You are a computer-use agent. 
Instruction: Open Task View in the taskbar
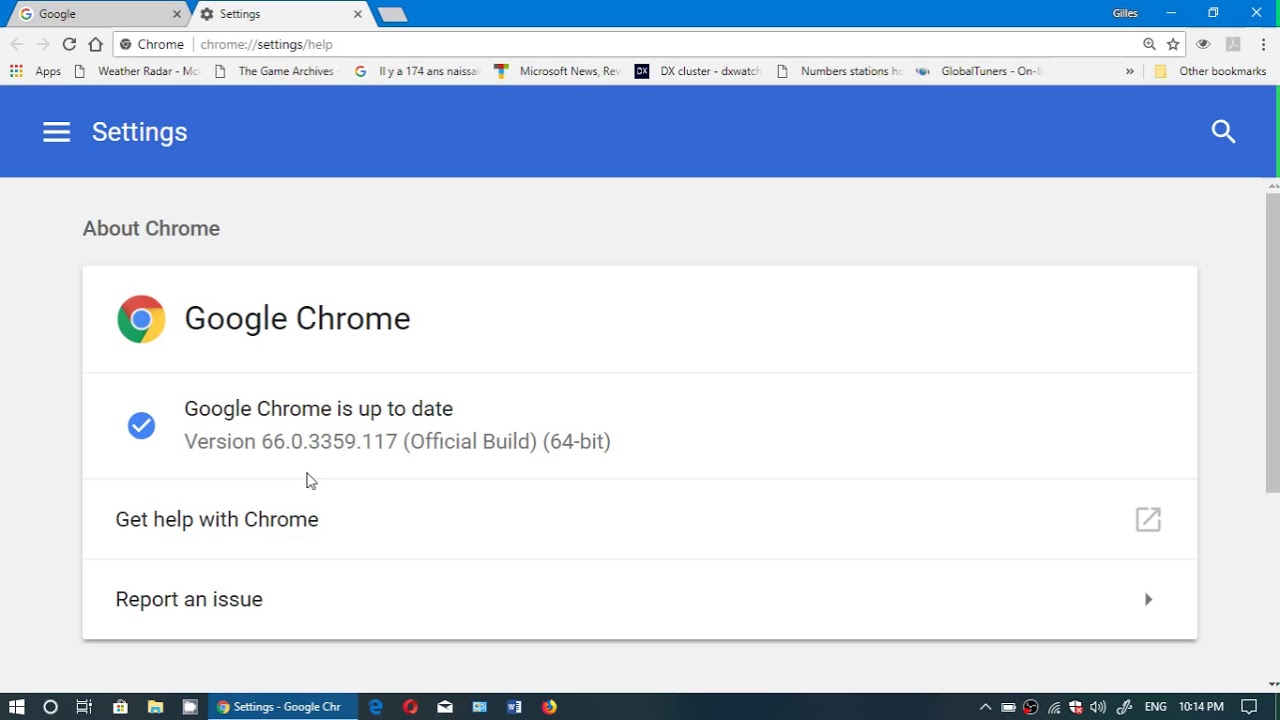coord(84,707)
